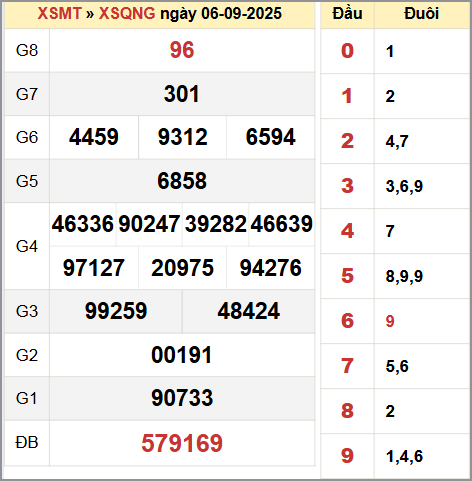Image resolution: width=472 pixels, height=481 pixels.
Task: Click the G1 number 90733
Action: pos(182,398)
